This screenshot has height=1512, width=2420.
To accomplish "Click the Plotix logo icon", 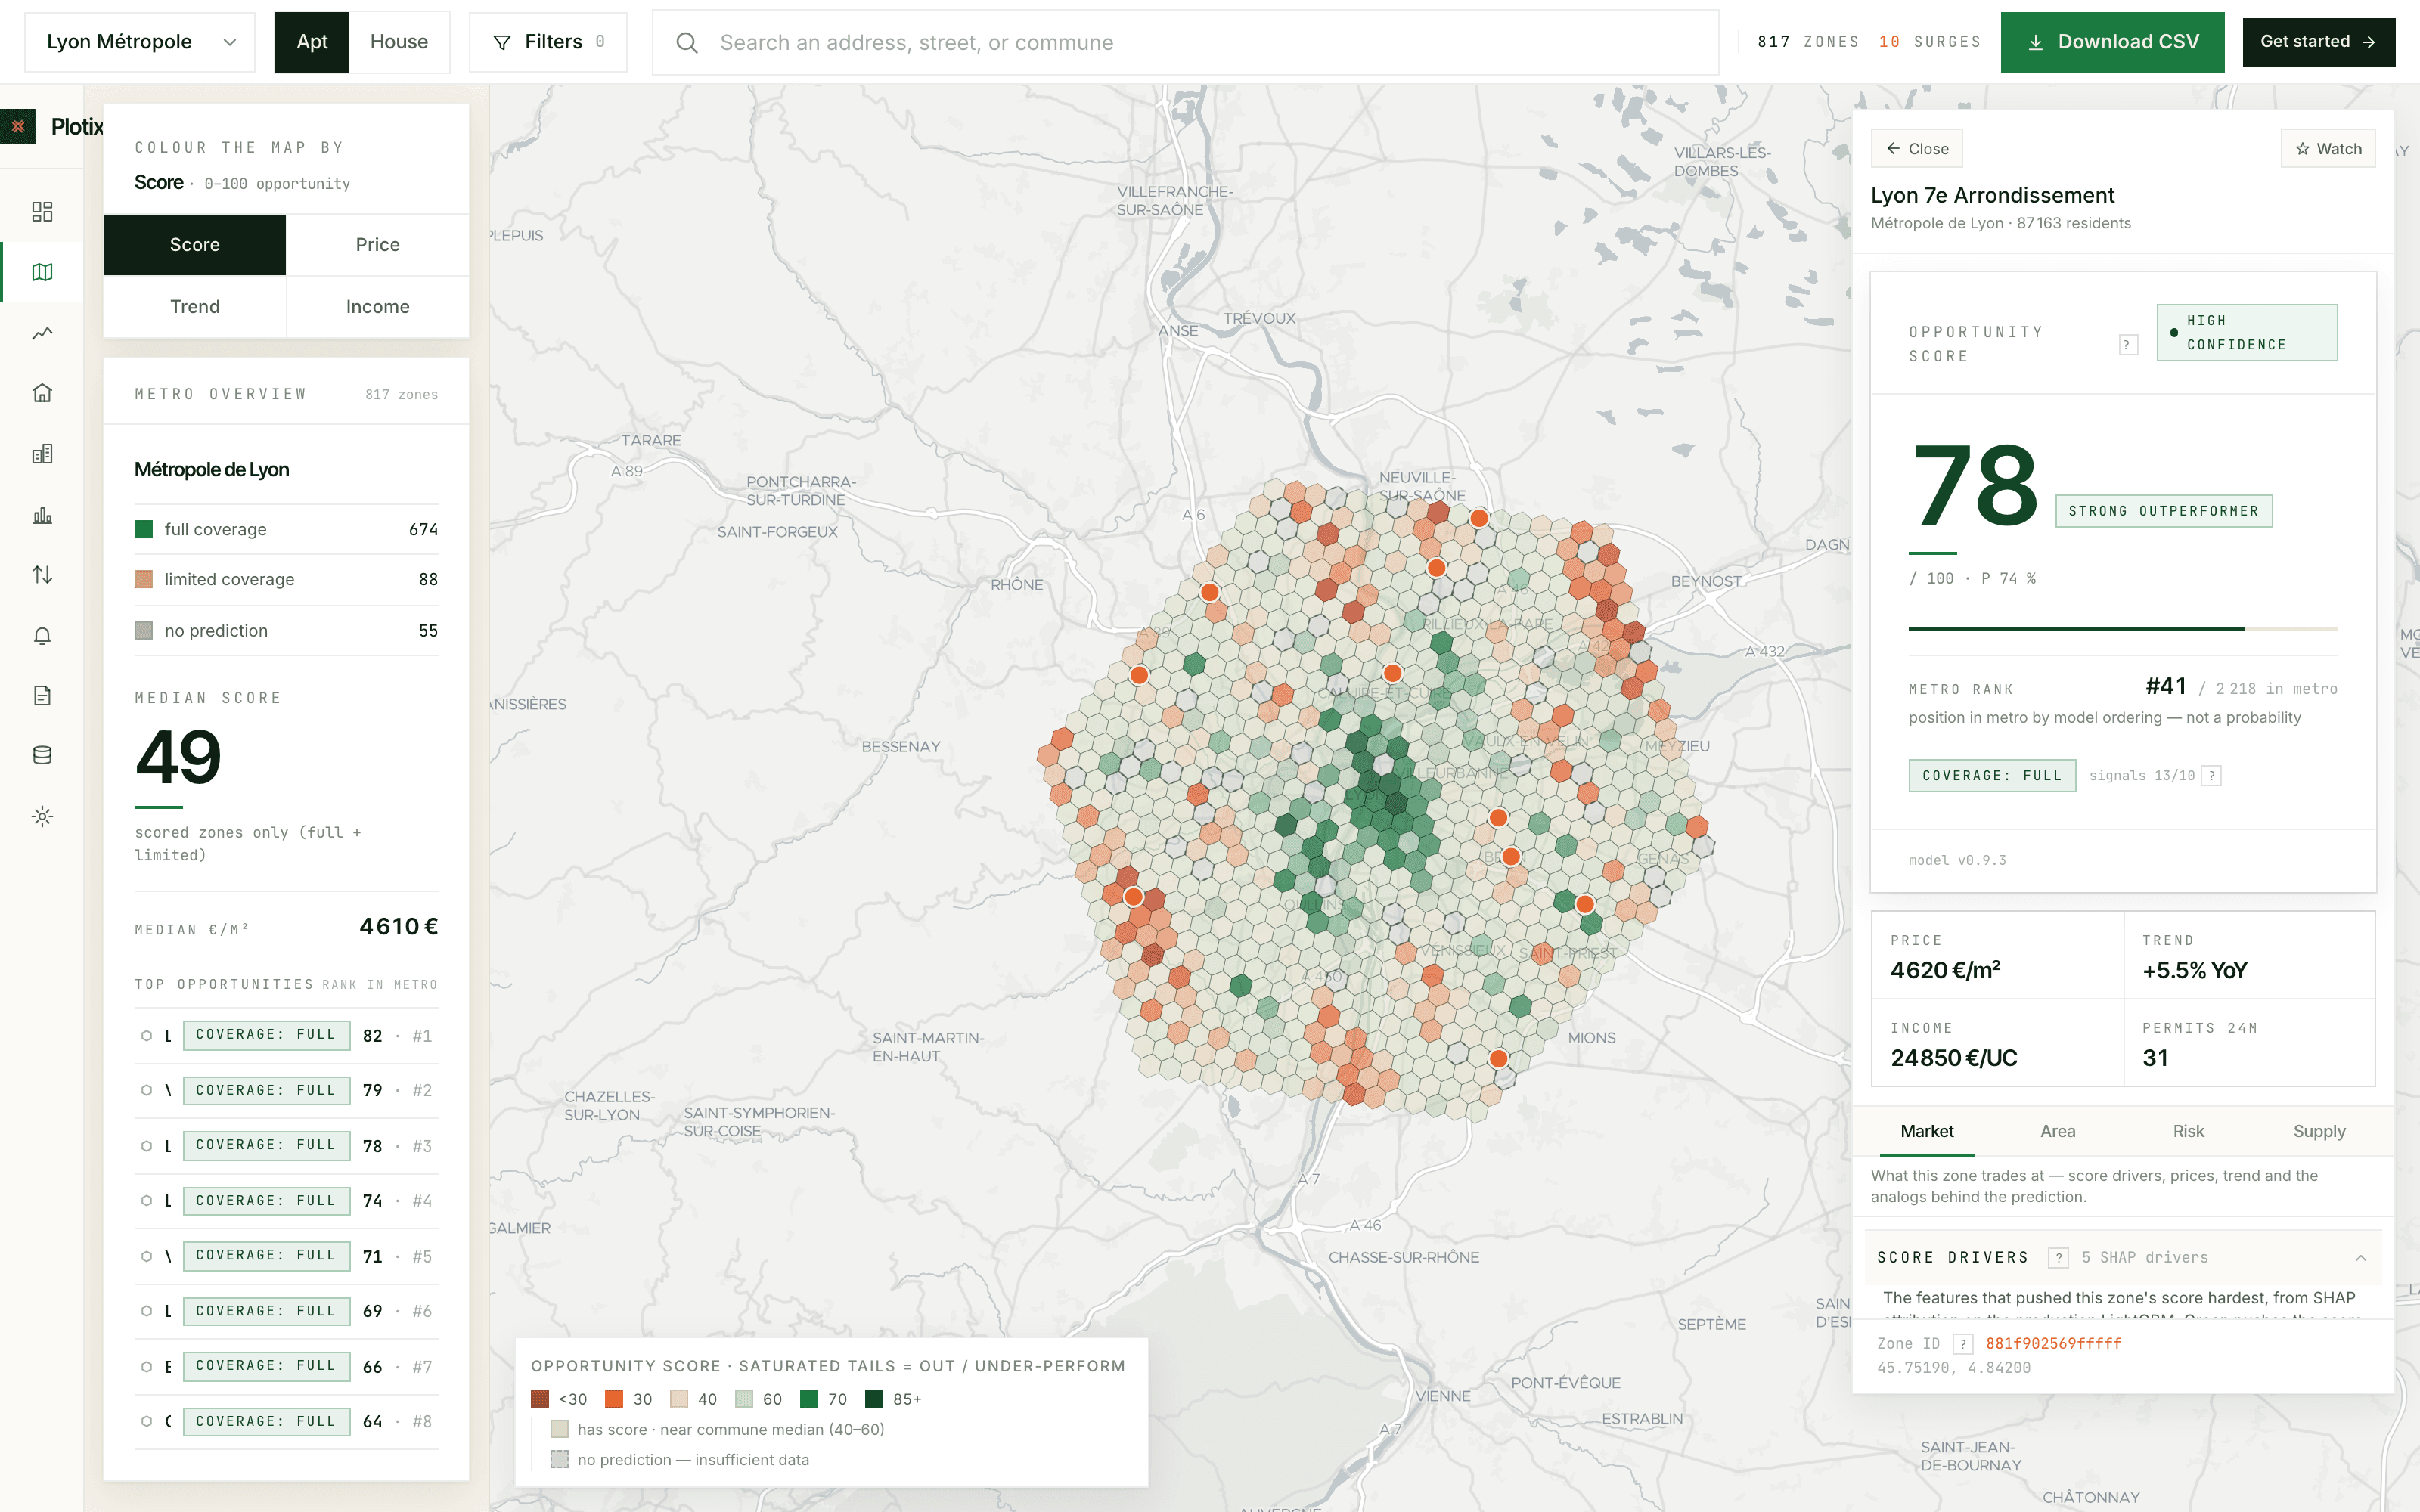I will click(18, 126).
